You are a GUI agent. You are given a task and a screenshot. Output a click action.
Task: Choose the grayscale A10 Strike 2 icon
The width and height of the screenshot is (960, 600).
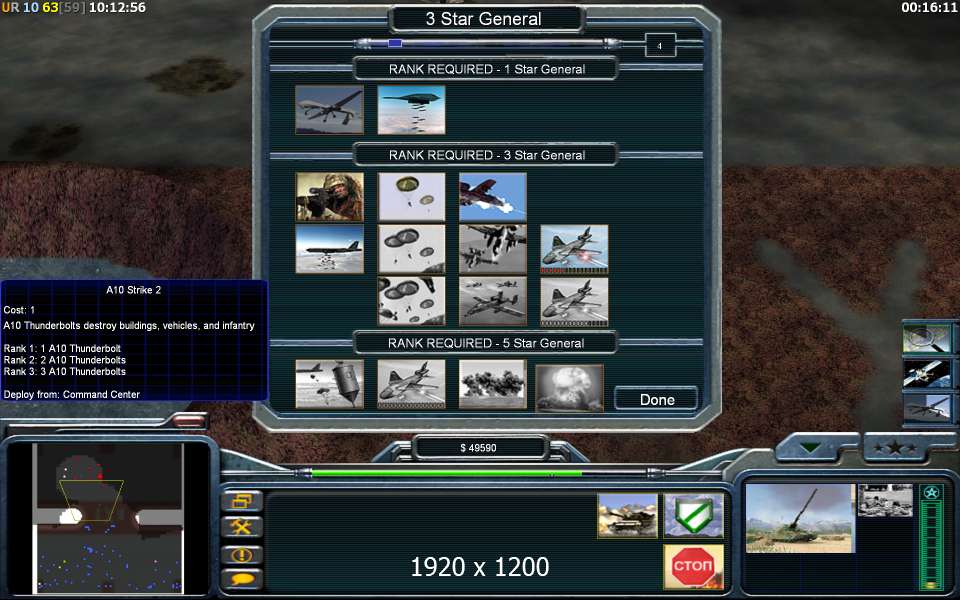493,249
